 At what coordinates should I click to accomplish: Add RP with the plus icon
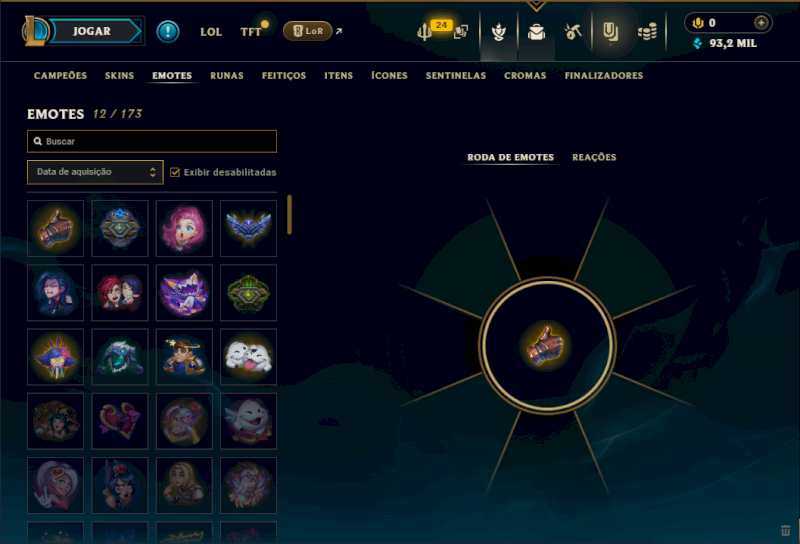pos(761,22)
